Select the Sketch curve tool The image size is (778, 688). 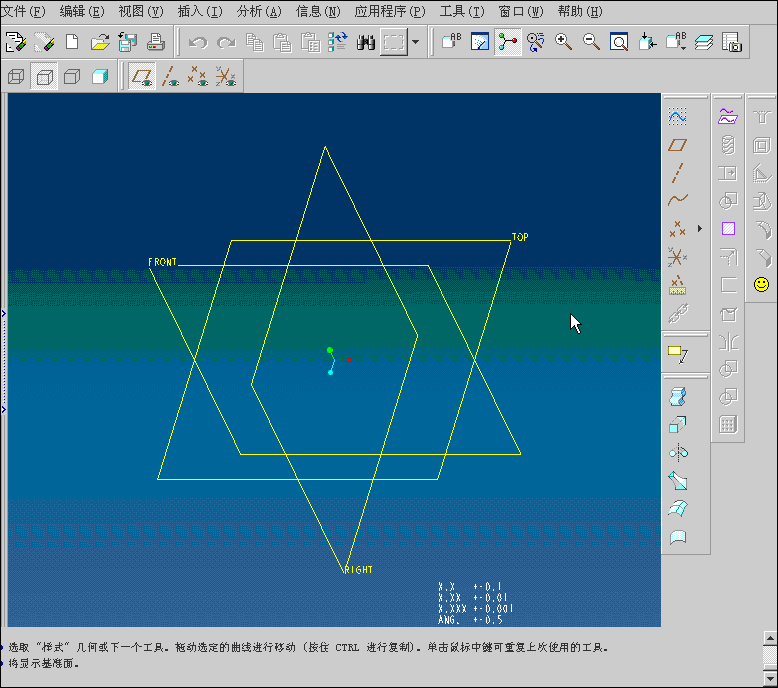coord(677,117)
